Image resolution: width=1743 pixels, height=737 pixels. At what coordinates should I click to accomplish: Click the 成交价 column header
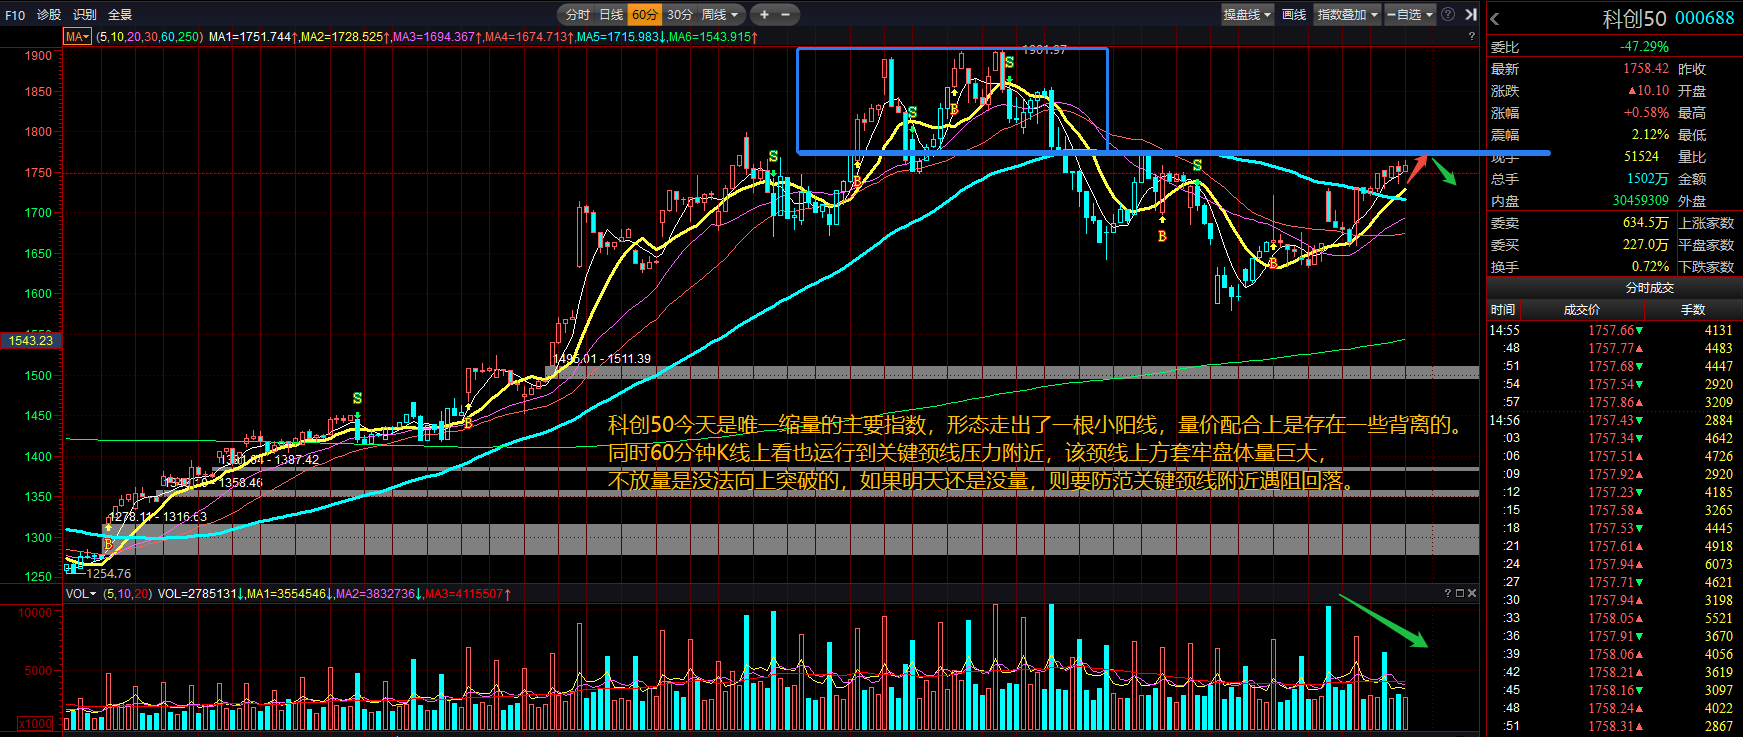tap(1582, 310)
